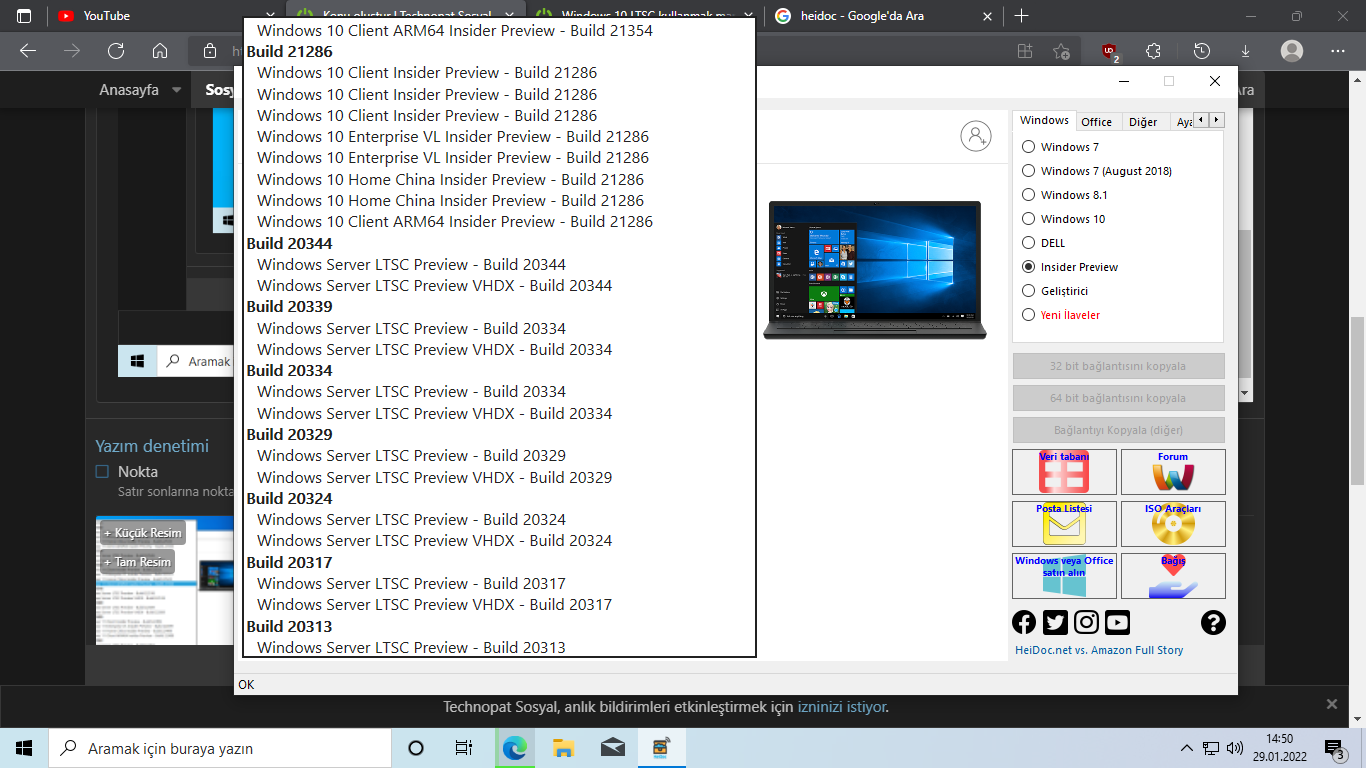Open Anasayfa in the Technopat navigation
Image resolution: width=1366 pixels, height=768 pixels.
click(129, 90)
